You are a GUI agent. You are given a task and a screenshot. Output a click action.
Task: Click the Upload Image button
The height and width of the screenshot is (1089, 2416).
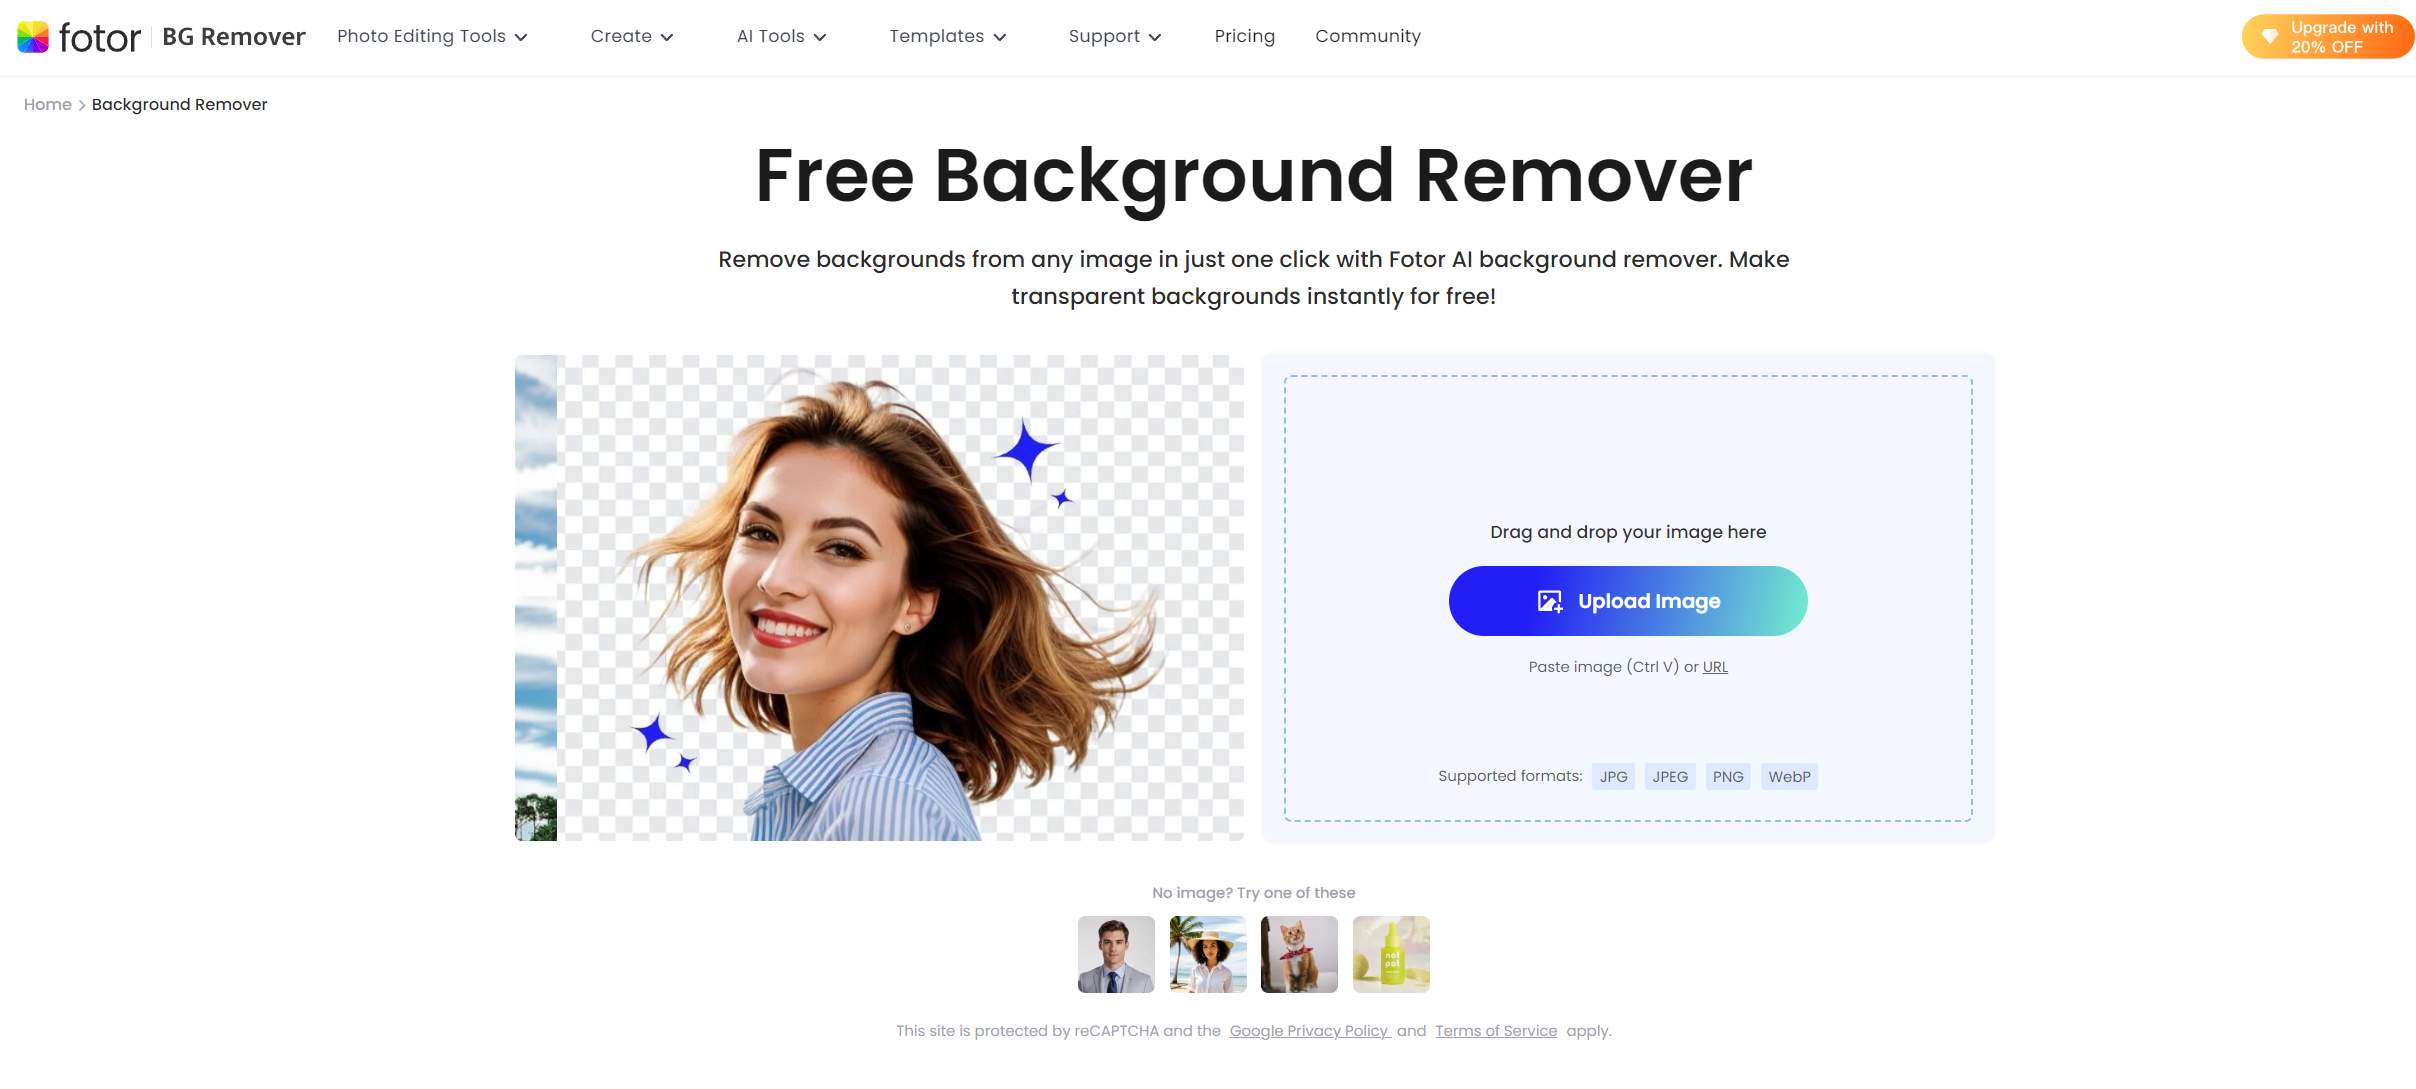tap(1627, 601)
